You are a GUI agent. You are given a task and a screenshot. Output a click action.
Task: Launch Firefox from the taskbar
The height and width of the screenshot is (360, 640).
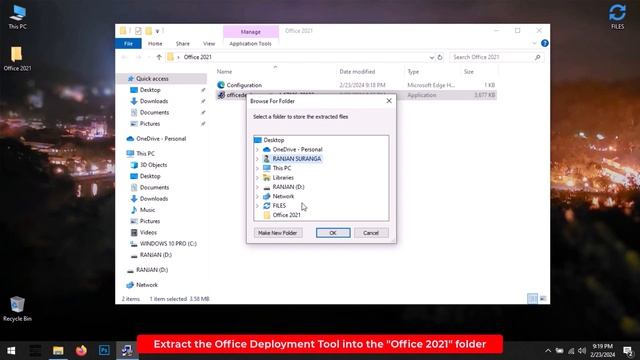point(81,351)
